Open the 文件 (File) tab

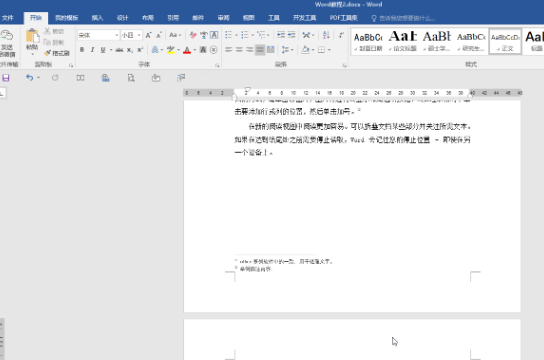[7, 18]
